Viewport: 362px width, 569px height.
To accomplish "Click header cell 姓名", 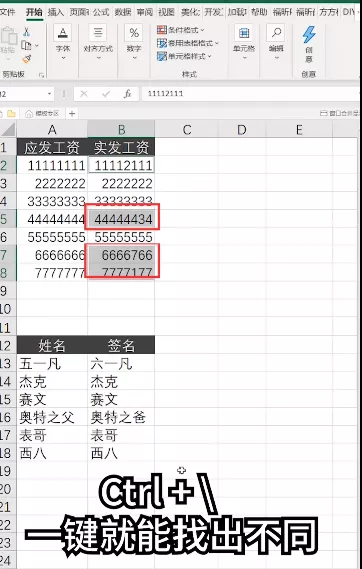I will 52,345.
